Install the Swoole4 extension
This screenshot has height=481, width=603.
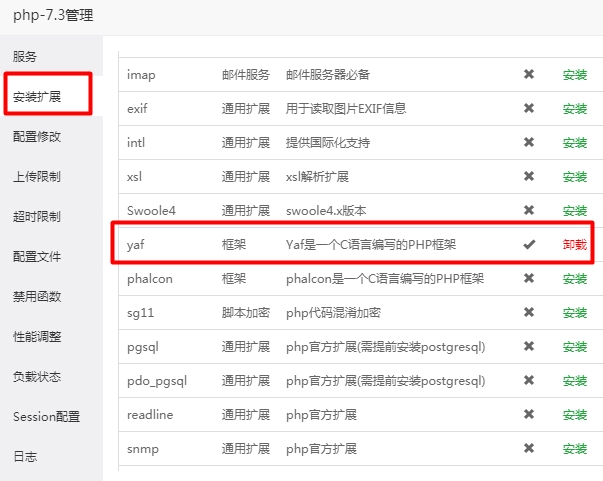tap(575, 211)
